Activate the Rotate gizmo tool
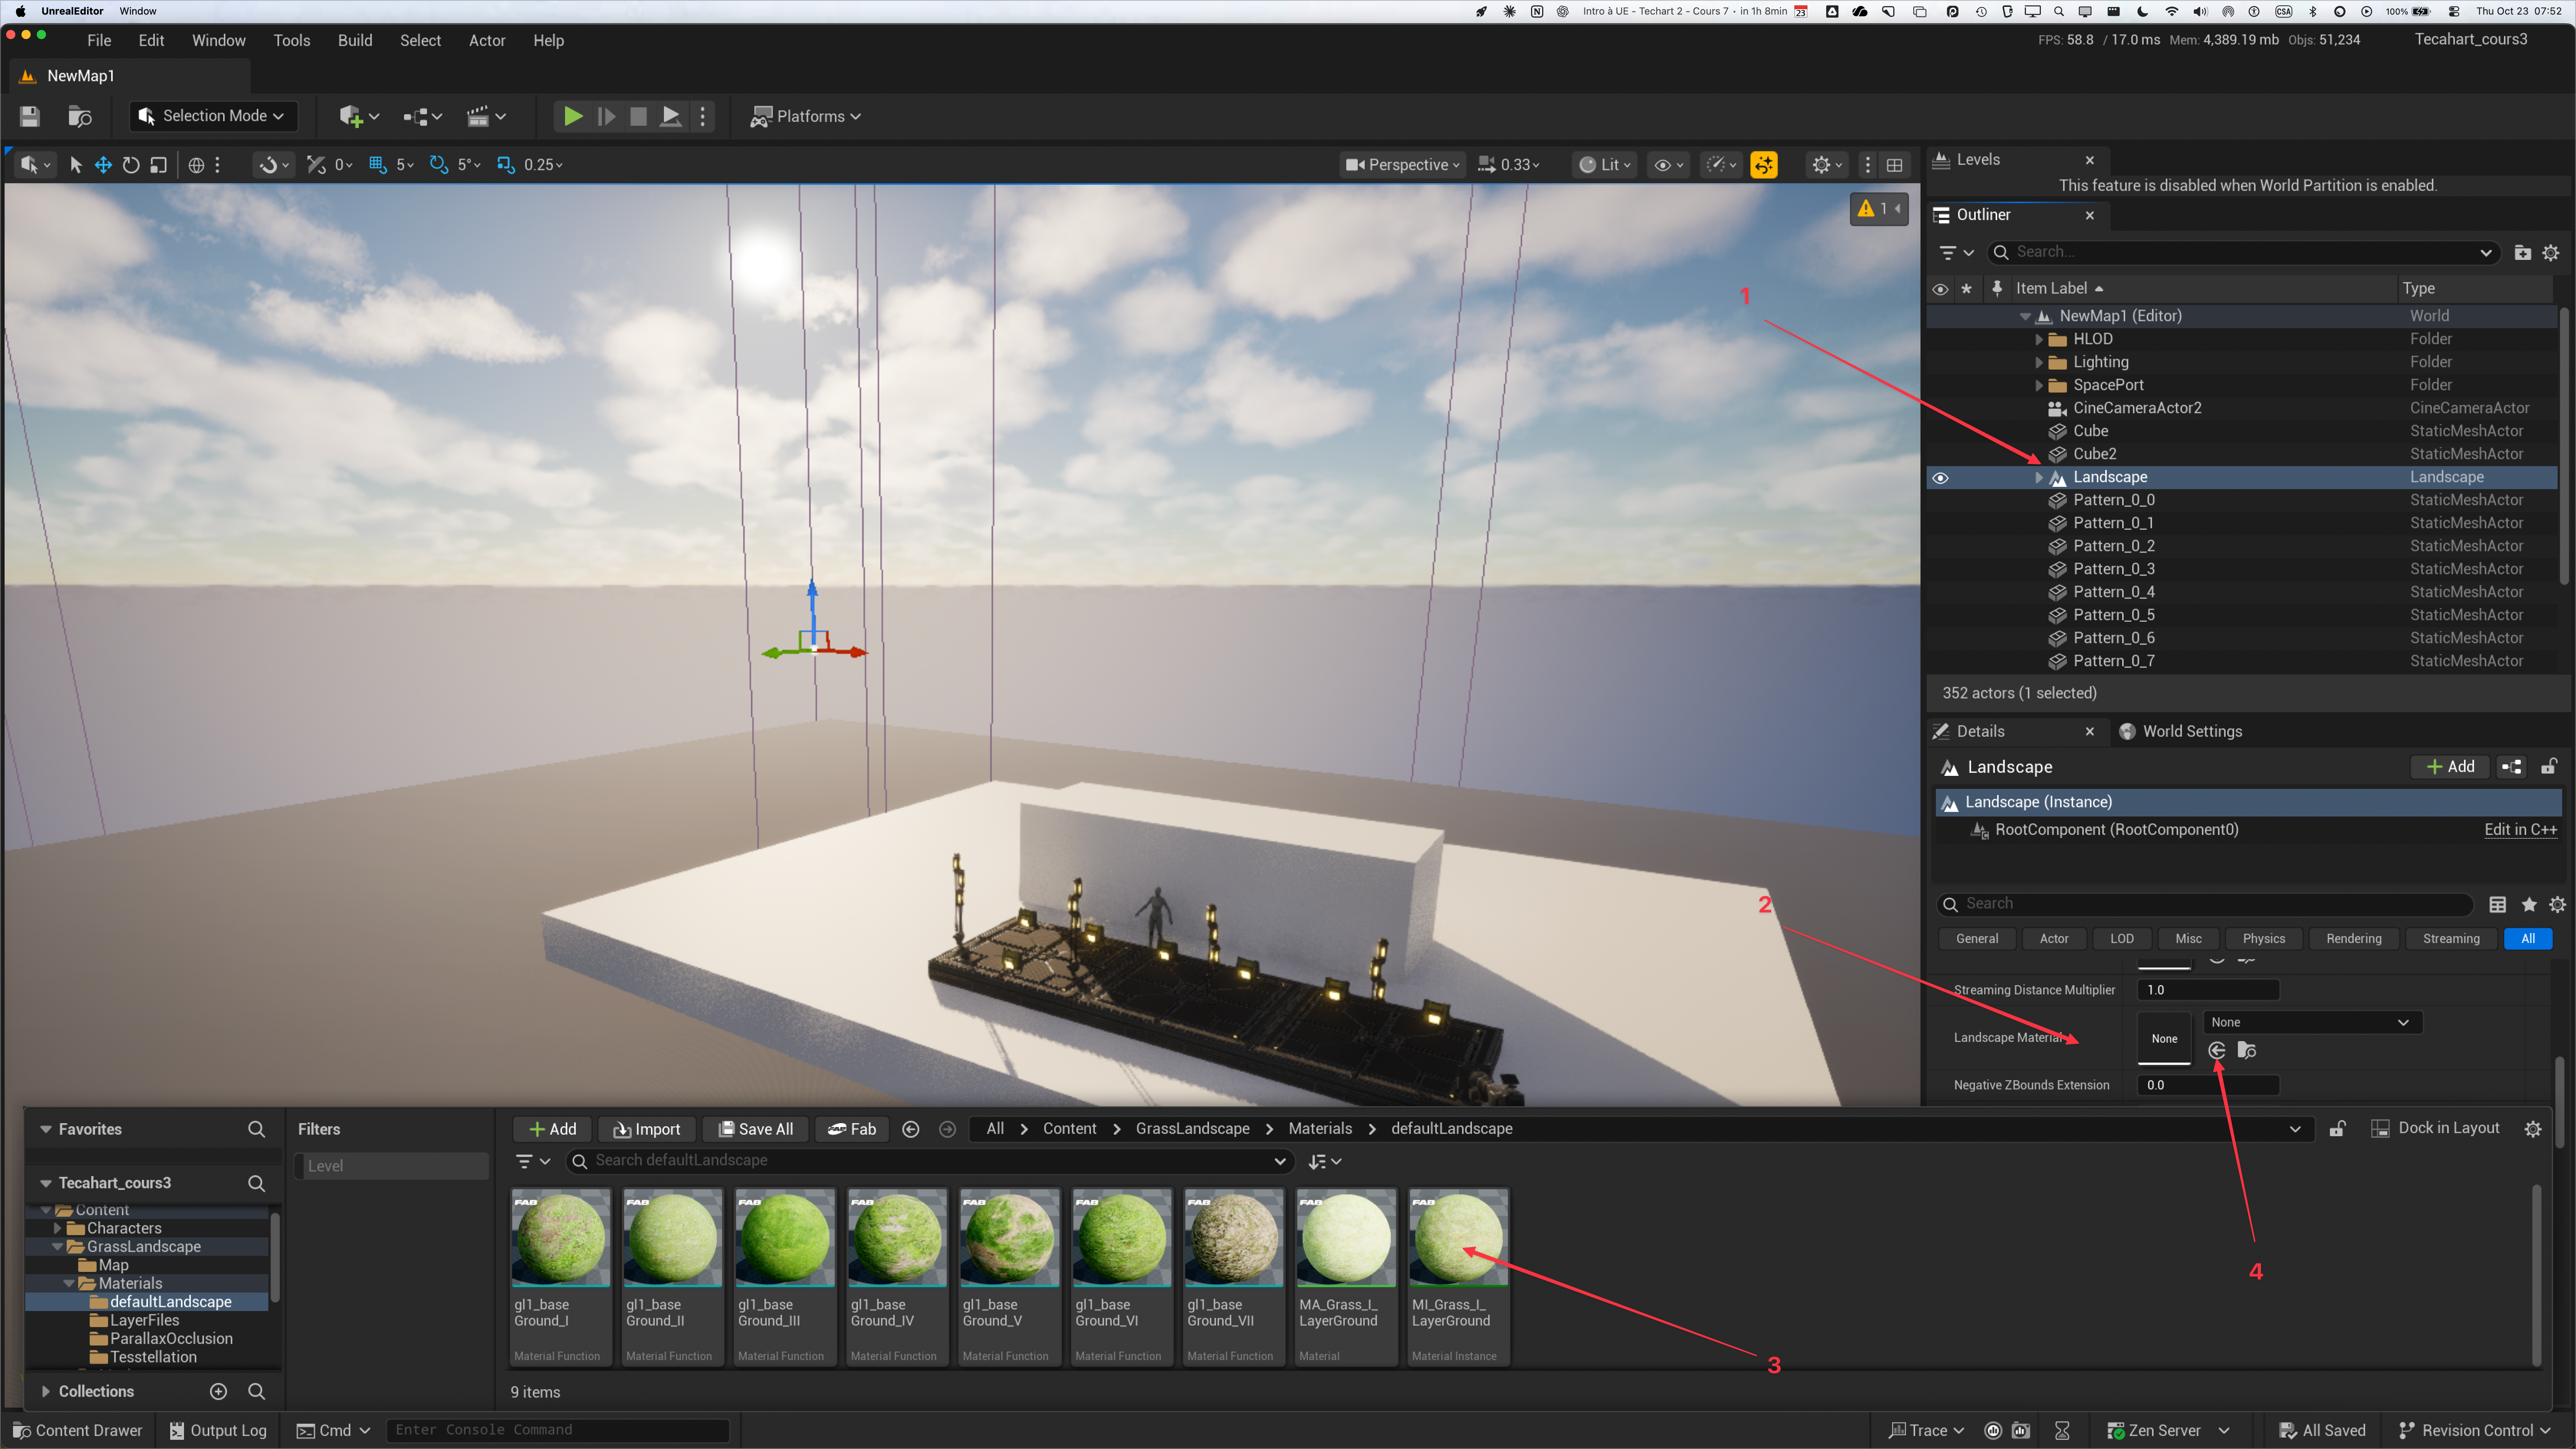The image size is (2576, 1449). (131, 165)
